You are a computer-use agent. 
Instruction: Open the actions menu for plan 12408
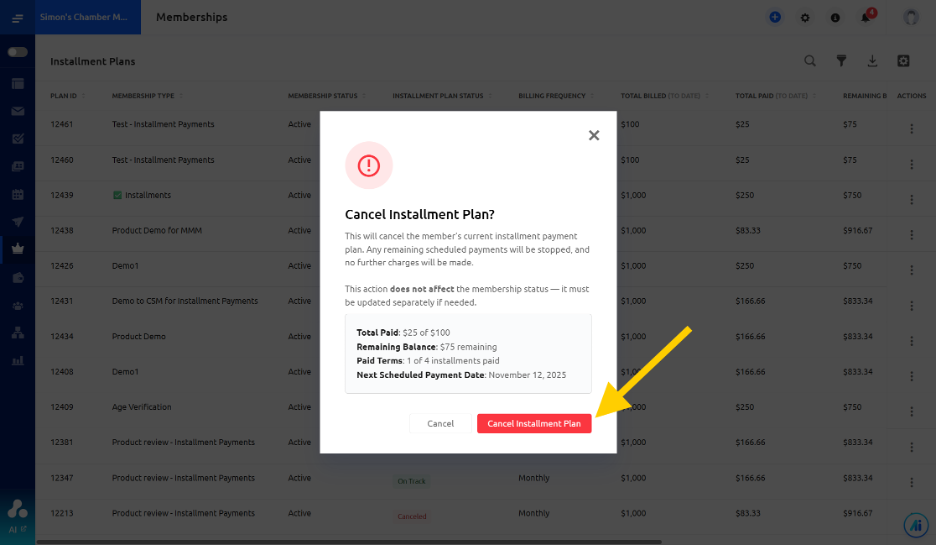pos(911,376)
